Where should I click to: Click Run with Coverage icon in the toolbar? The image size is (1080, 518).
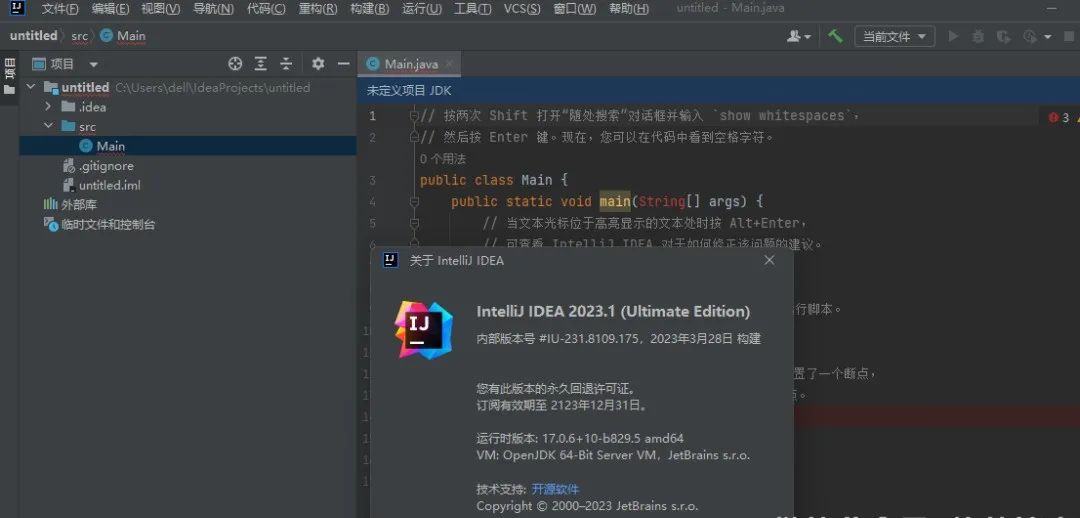(x=1004, y=37)
